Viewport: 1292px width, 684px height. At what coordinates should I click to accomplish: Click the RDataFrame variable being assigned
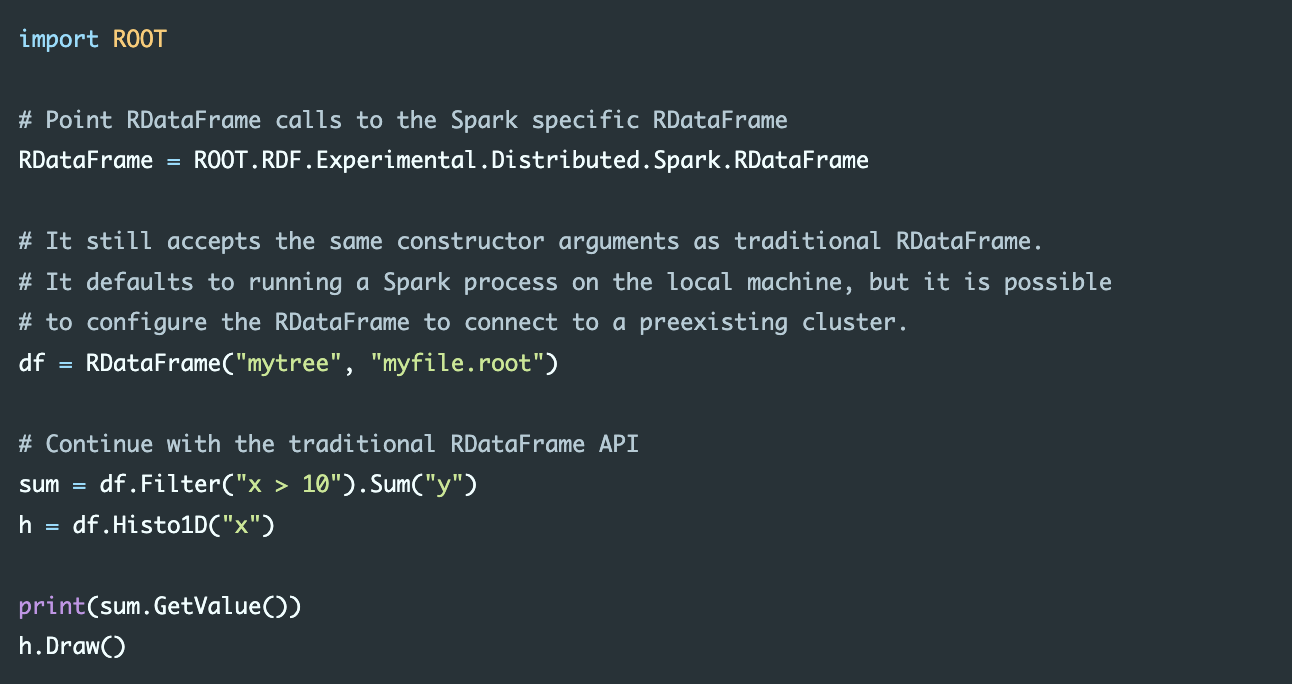click(x=86, y=161)
